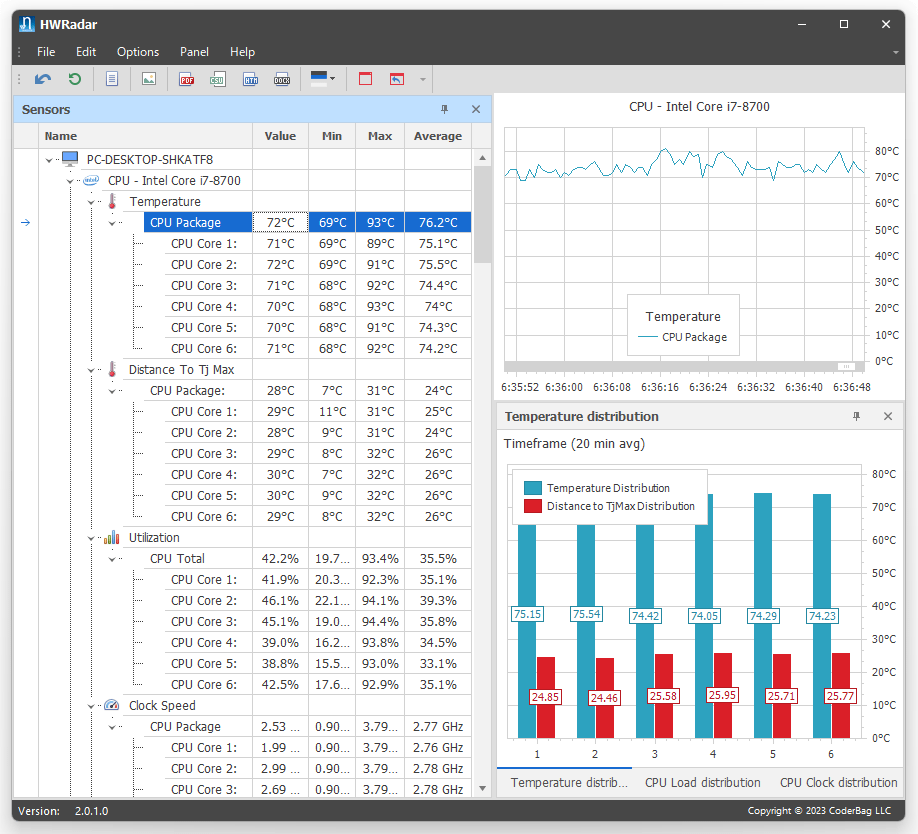Switch to the CPU Load distribution tab
Viewport: 918px width, 834px height.
(703, 782)
